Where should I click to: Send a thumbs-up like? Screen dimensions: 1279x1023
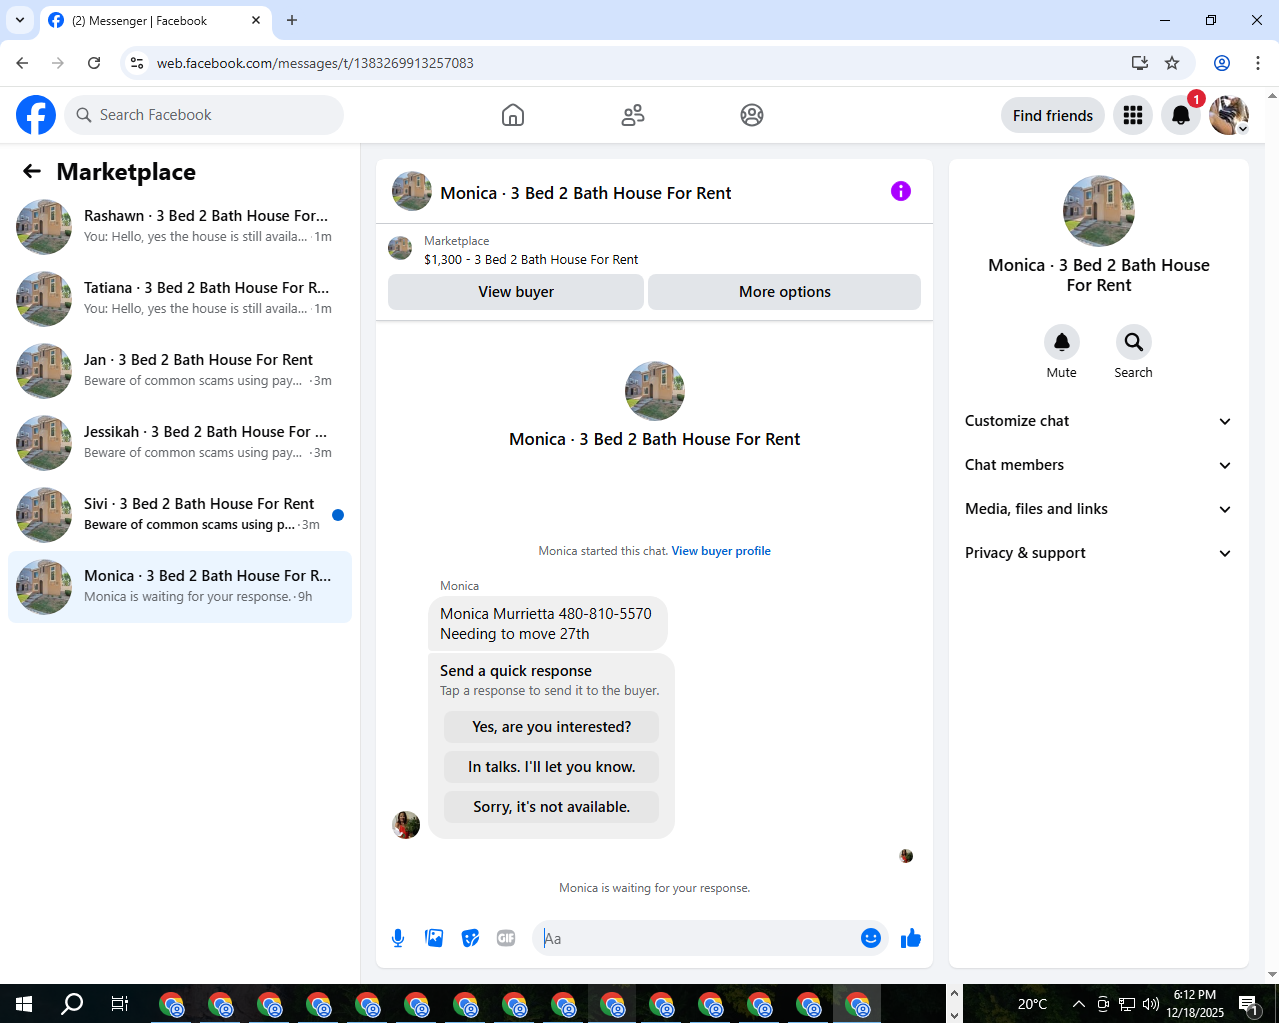pos(911,938)
